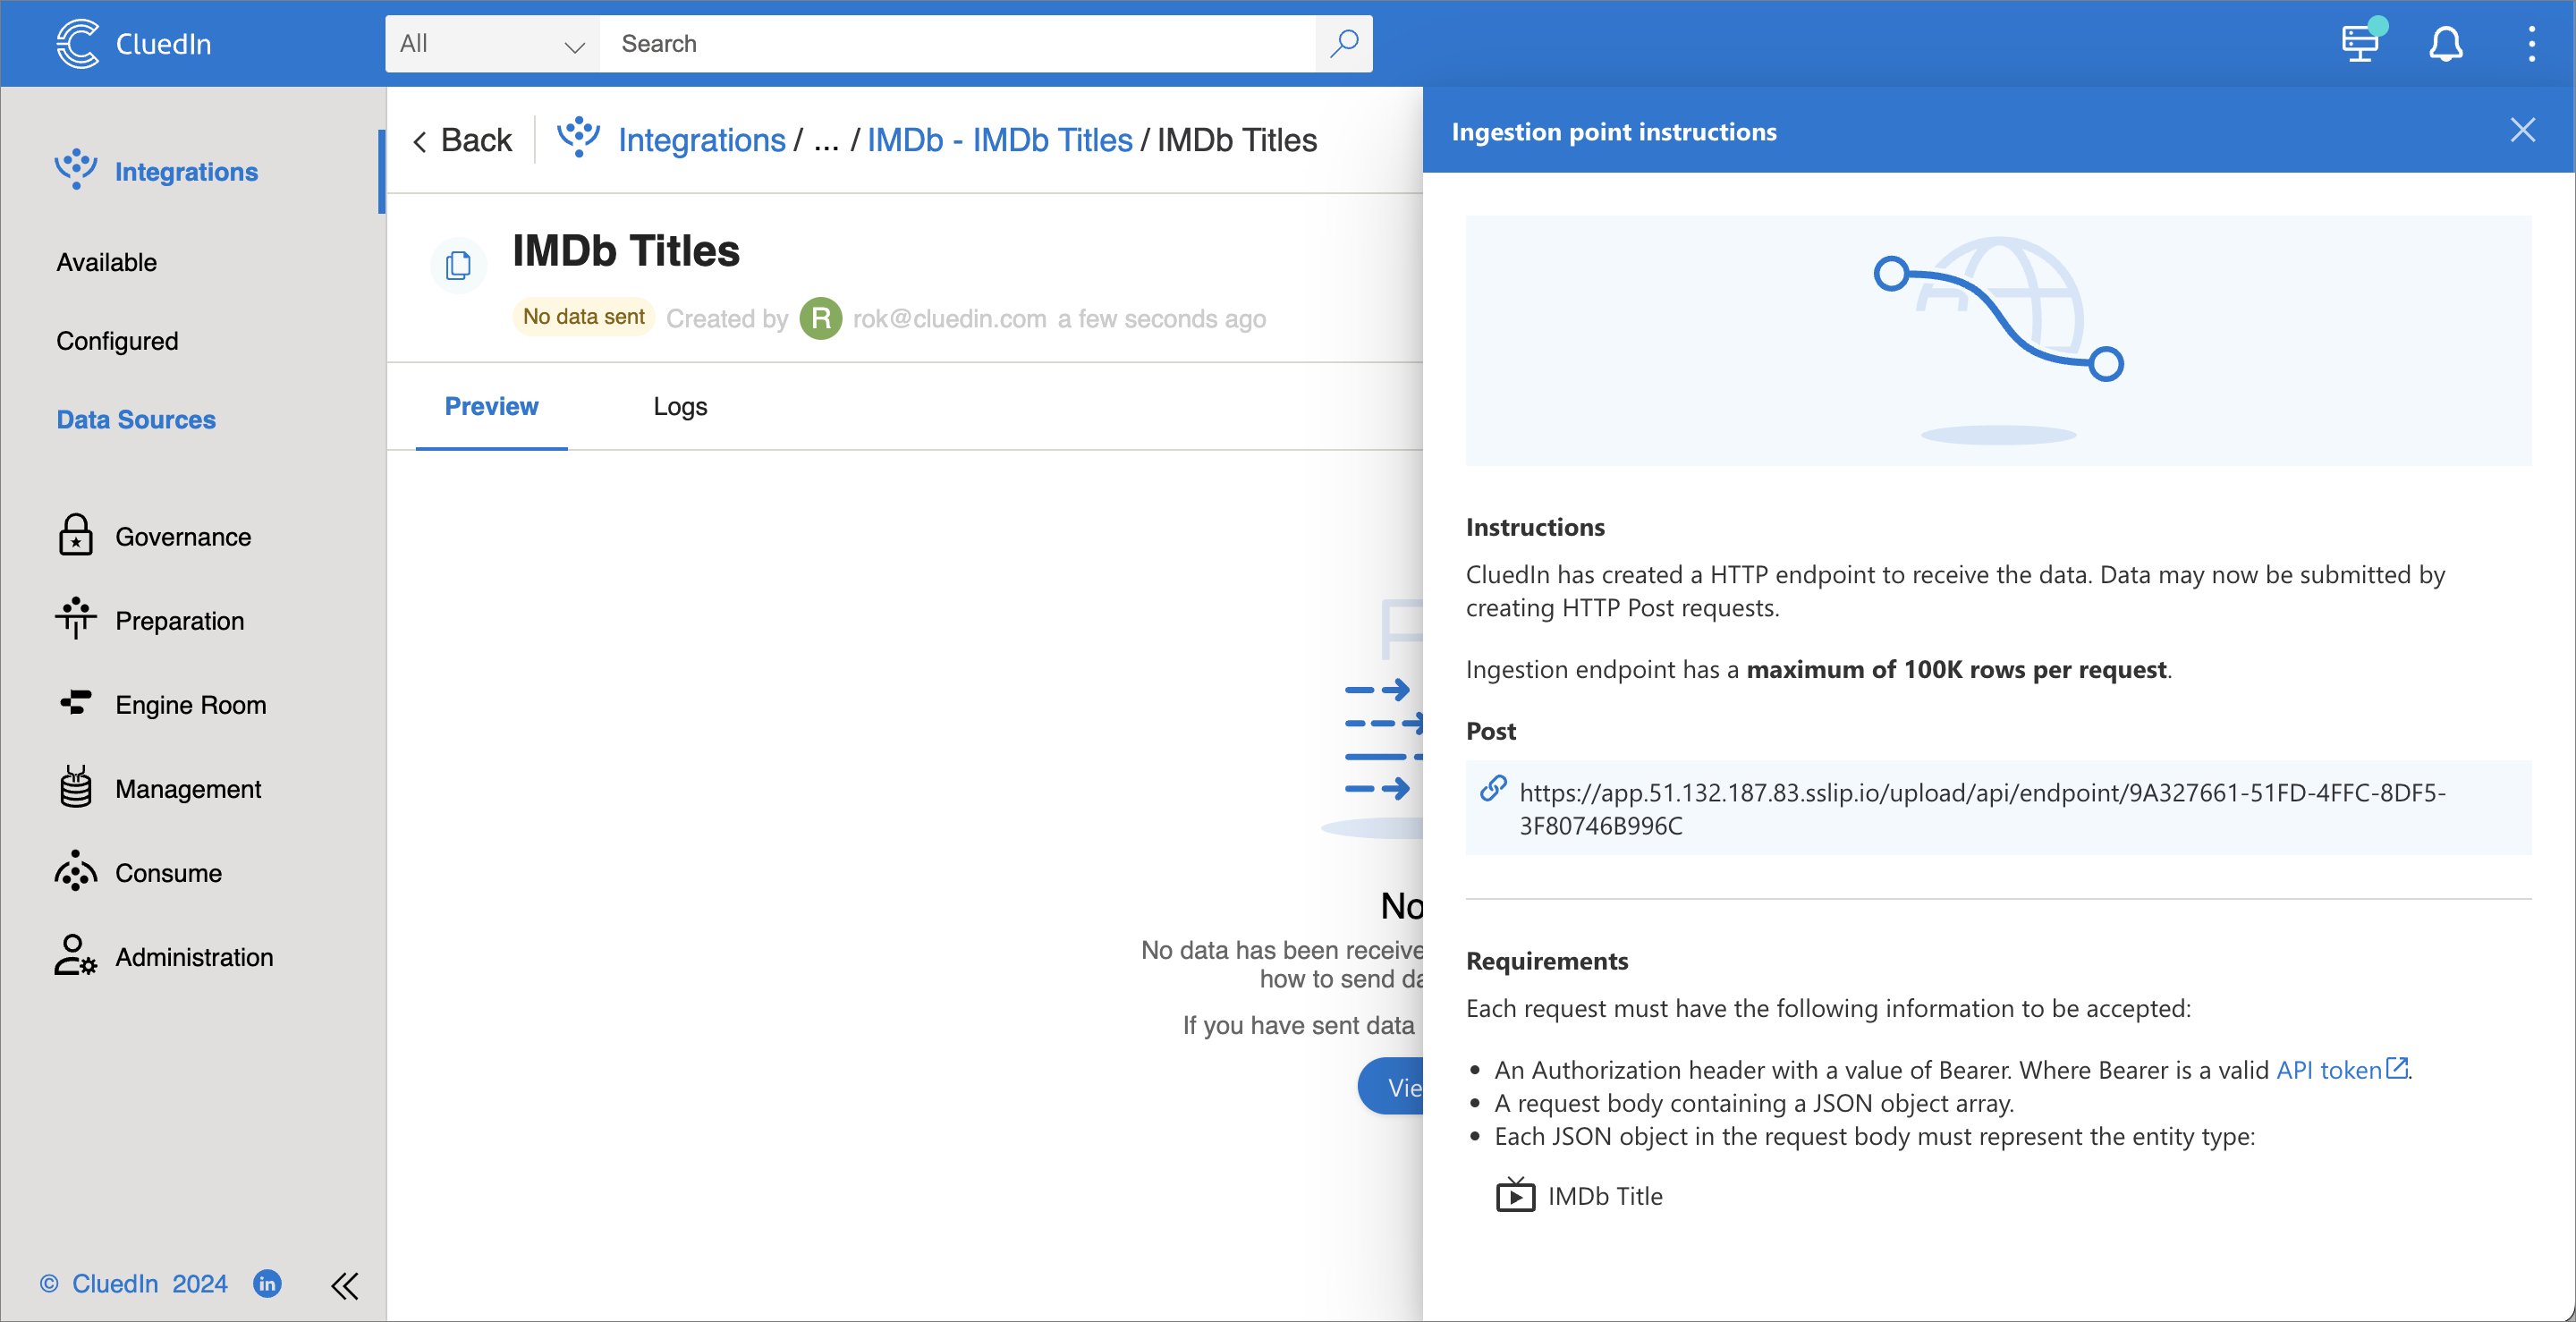Viewport: 2576px width, 1322px height.
Task: Click the CluedIn logo
Action: 78,43
